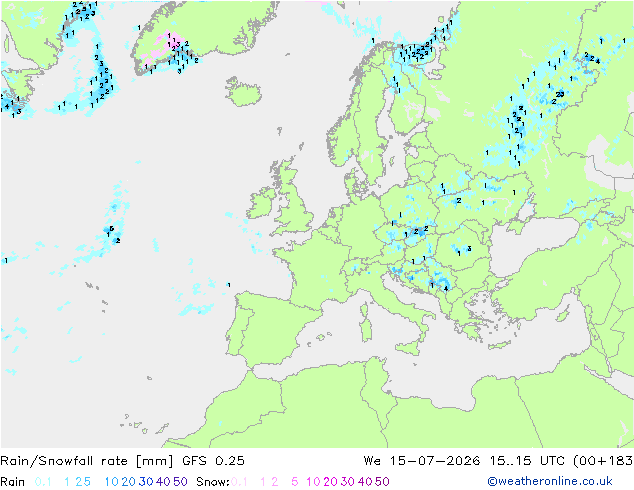The width and height of the screenshot is (634, 490).
Task: Click the island of Corsica
Action: point(364,310)
